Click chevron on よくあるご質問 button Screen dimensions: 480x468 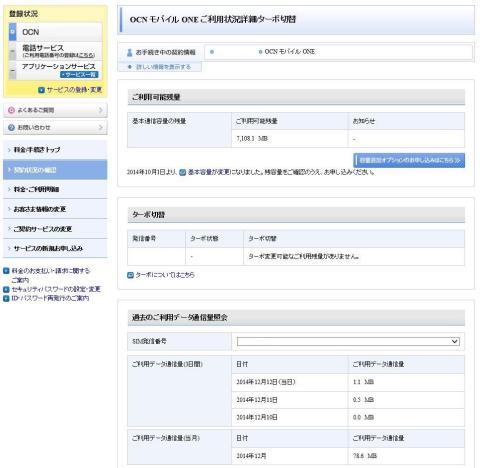[x=101, y=110]
